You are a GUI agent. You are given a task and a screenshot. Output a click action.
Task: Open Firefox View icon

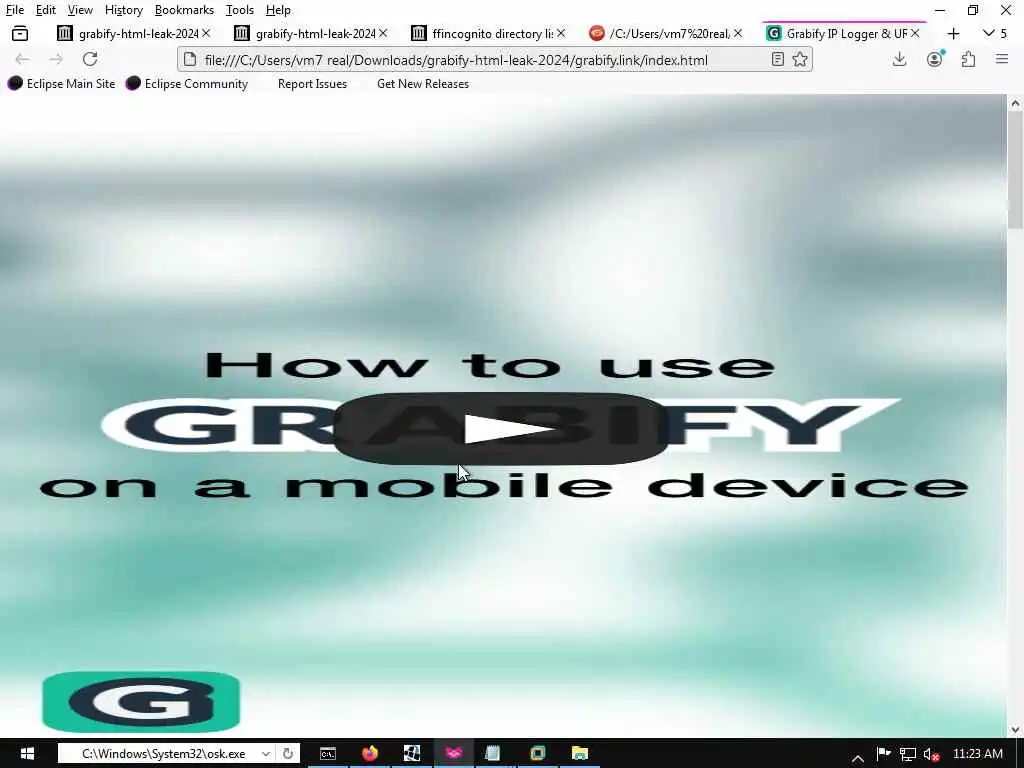(x=20, y=33)
